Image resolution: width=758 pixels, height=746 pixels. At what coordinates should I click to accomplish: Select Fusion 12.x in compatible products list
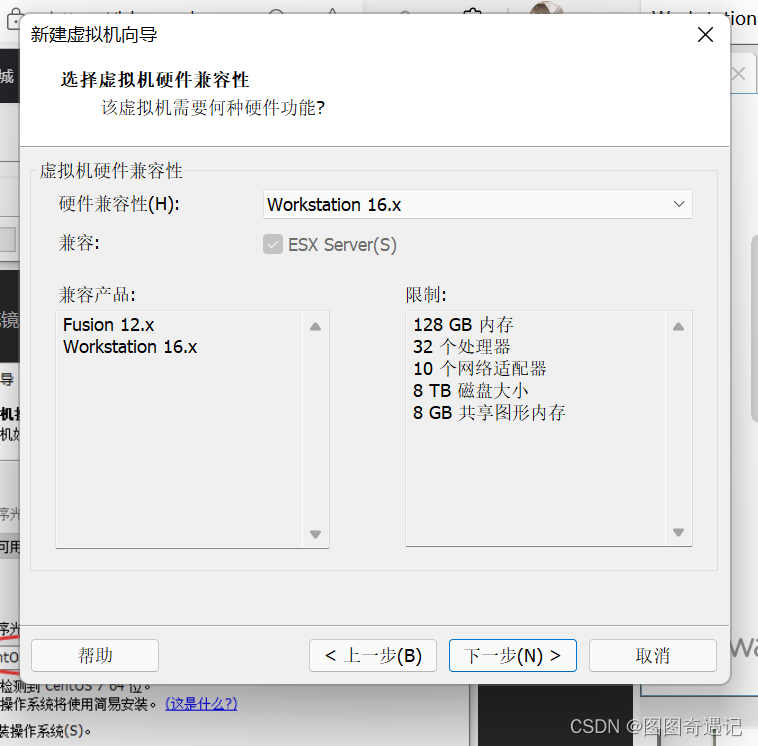click(x=108, y=325)
